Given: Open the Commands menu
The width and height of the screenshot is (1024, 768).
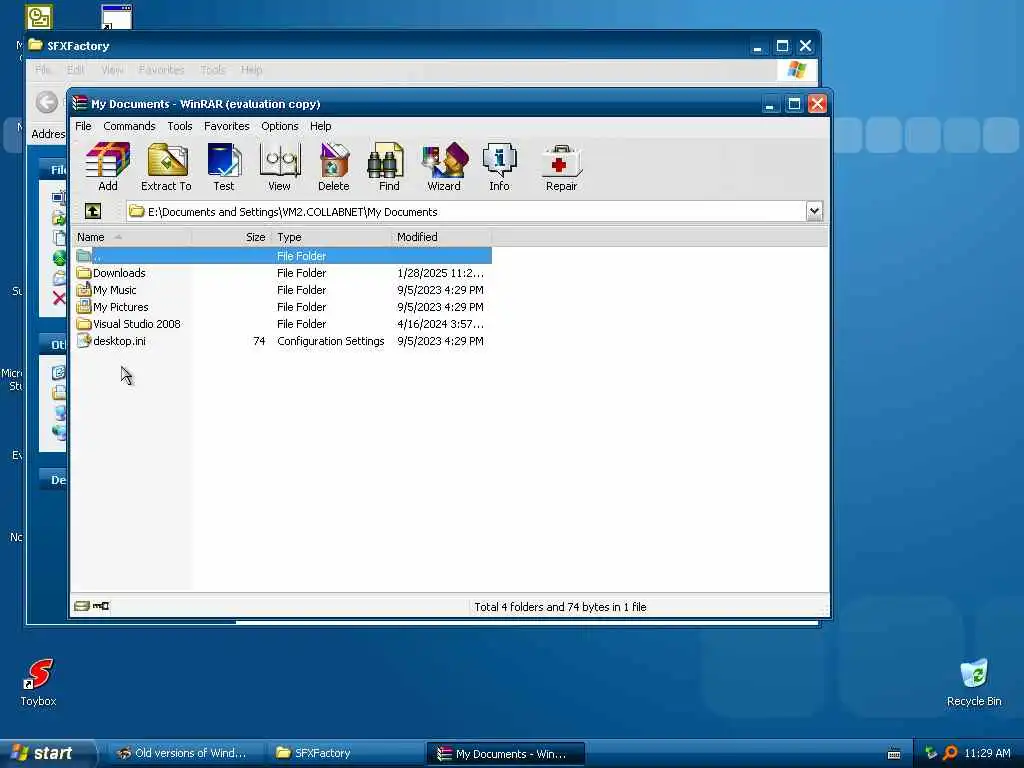Looking at the screenshot, I should (129, 126).
